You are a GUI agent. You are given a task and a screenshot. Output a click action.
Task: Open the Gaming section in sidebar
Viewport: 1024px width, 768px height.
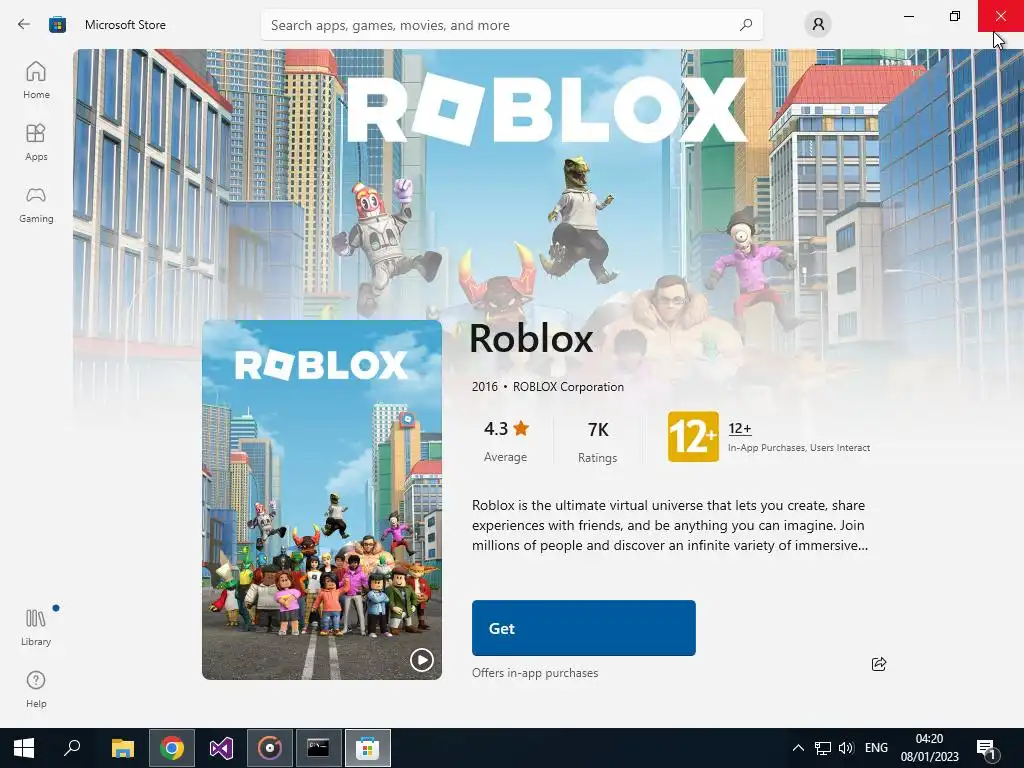pyautogui.click(x=36, y=204)
